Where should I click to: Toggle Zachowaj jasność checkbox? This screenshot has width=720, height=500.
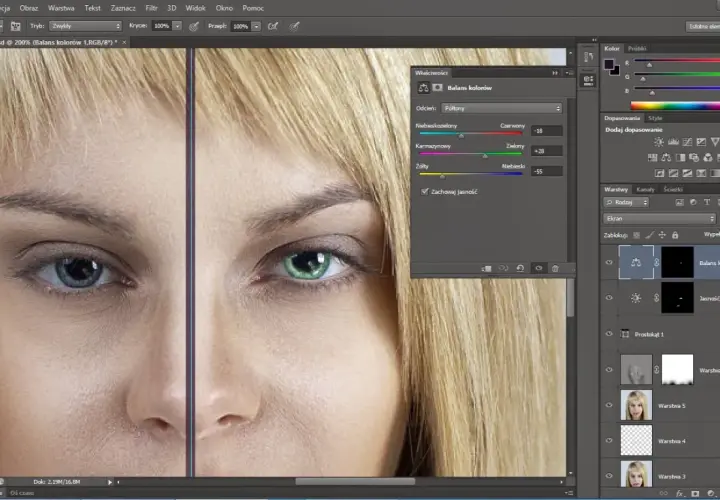click(425, 191)
